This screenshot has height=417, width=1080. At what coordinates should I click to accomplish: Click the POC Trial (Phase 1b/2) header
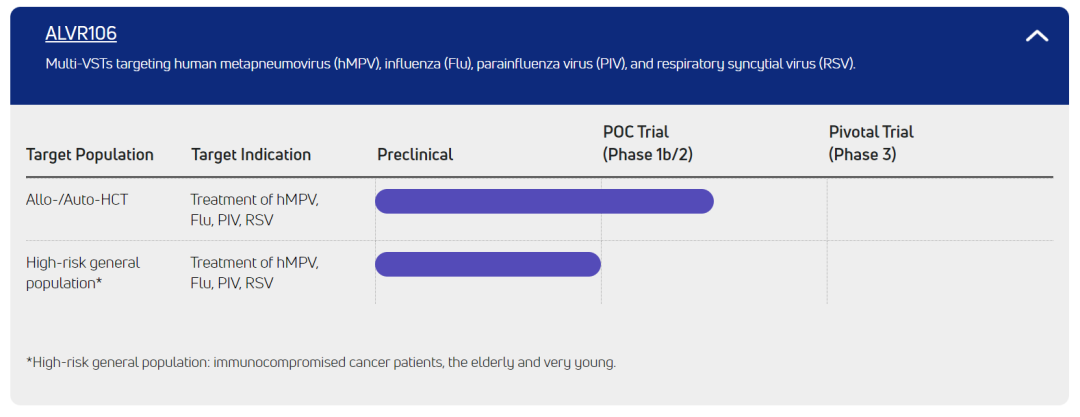[648, 143]
